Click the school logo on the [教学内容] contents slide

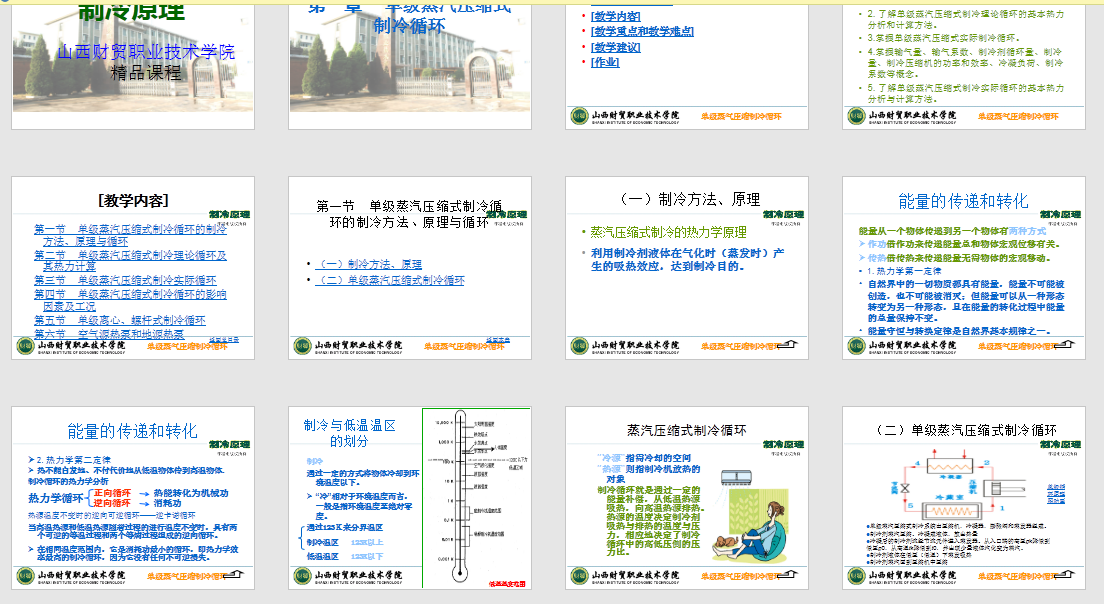click(x=25, y=346)
